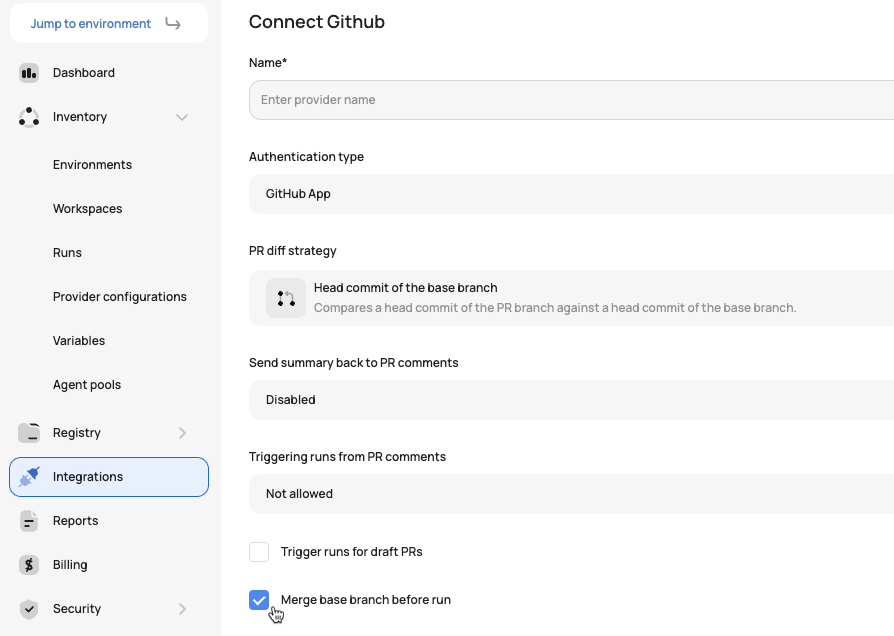Image resolution: width=894 pixels, height=636 pixels.
Task: Expand the Registry submenu arrow
Action: click(182, 433)
